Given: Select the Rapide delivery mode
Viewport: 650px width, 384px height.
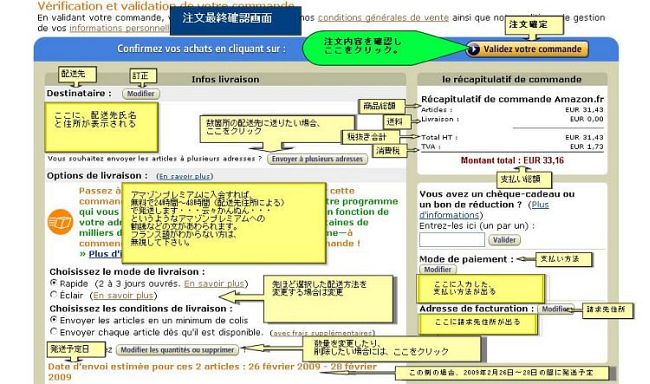Looking at the screenshot, I should pyautogui.click(x=53, y=283).
